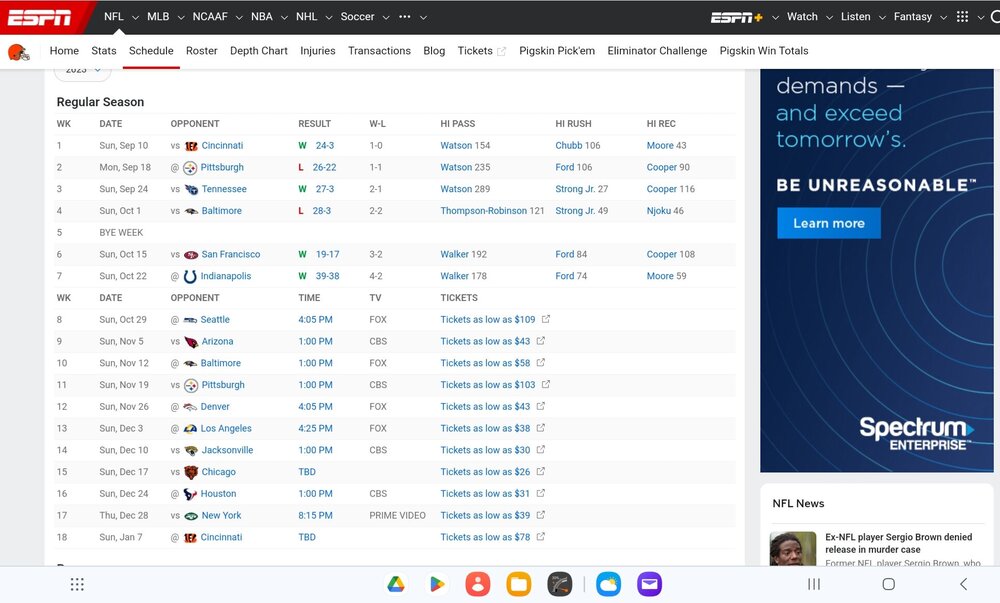The width and height of the screenshot is (1000, 603).
Task: Open Tickets as low as $109 link
Action: click(x=488, y=319)
